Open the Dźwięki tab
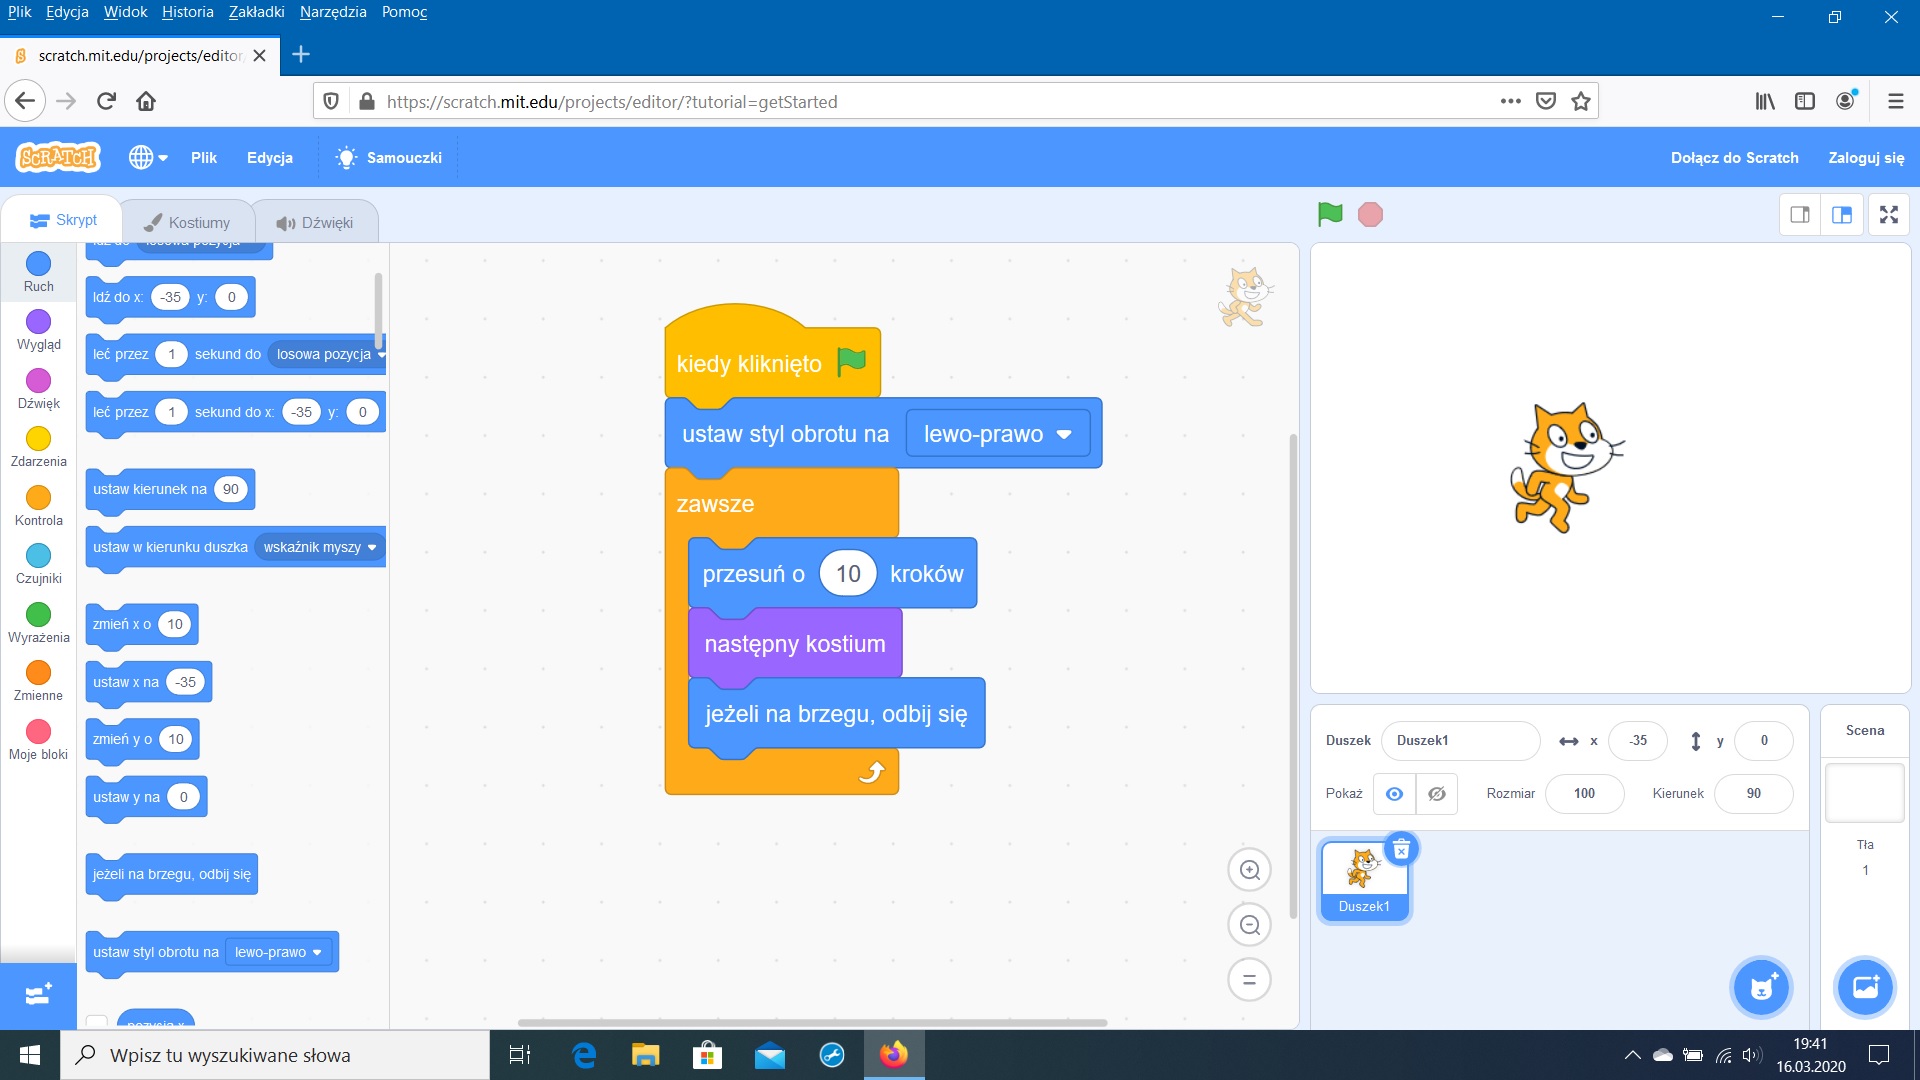 [315, 222]
